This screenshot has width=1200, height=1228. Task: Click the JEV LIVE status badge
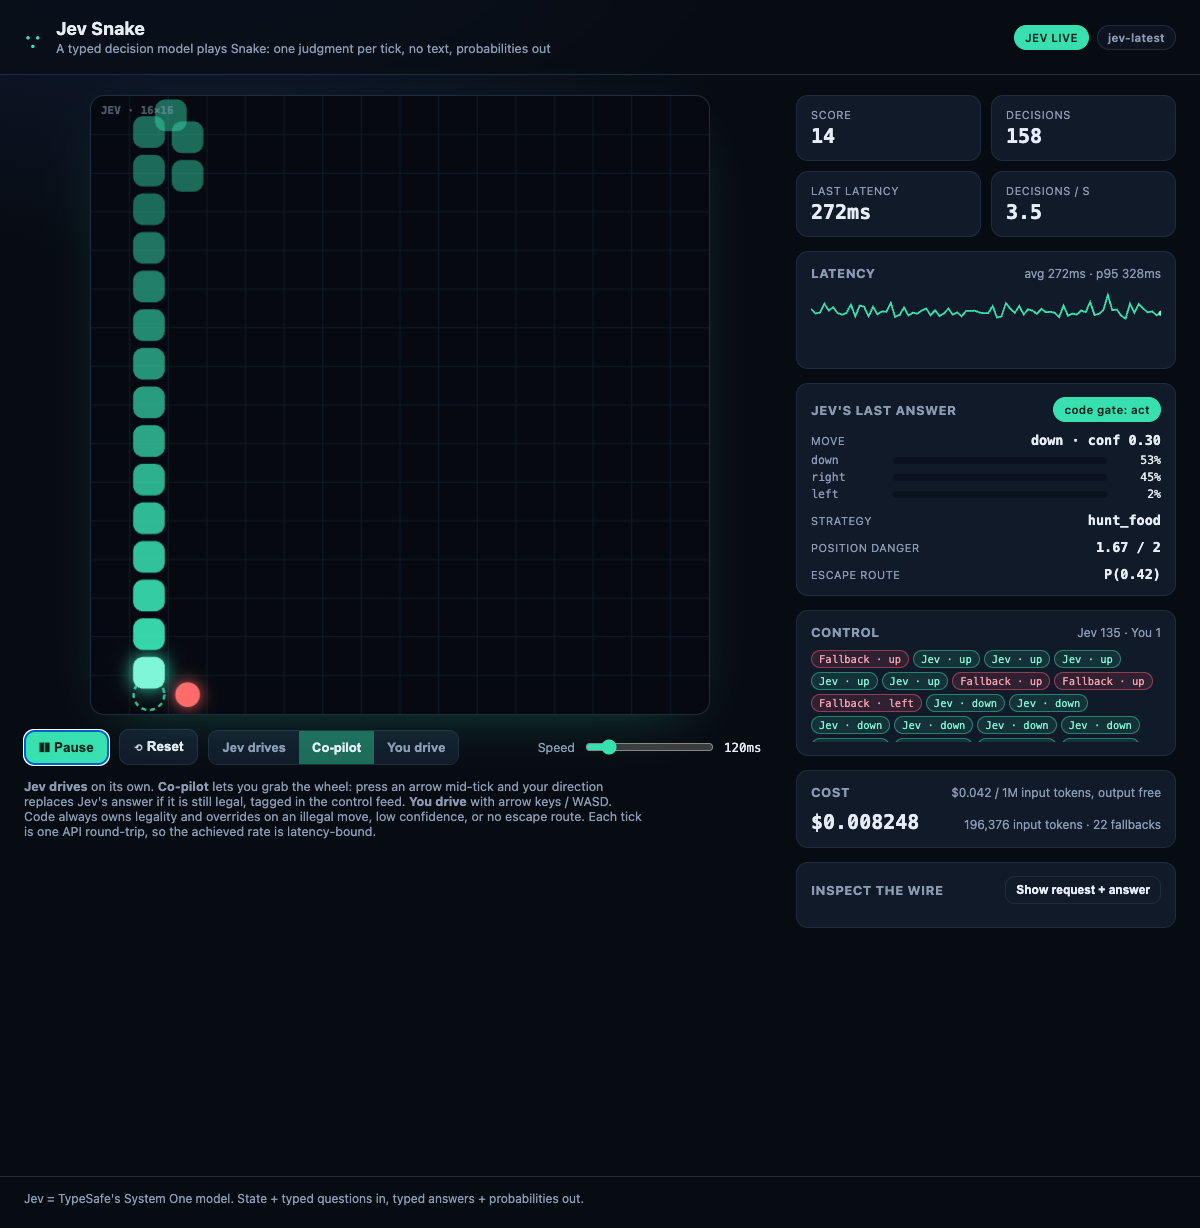[x=1051, y=38]
